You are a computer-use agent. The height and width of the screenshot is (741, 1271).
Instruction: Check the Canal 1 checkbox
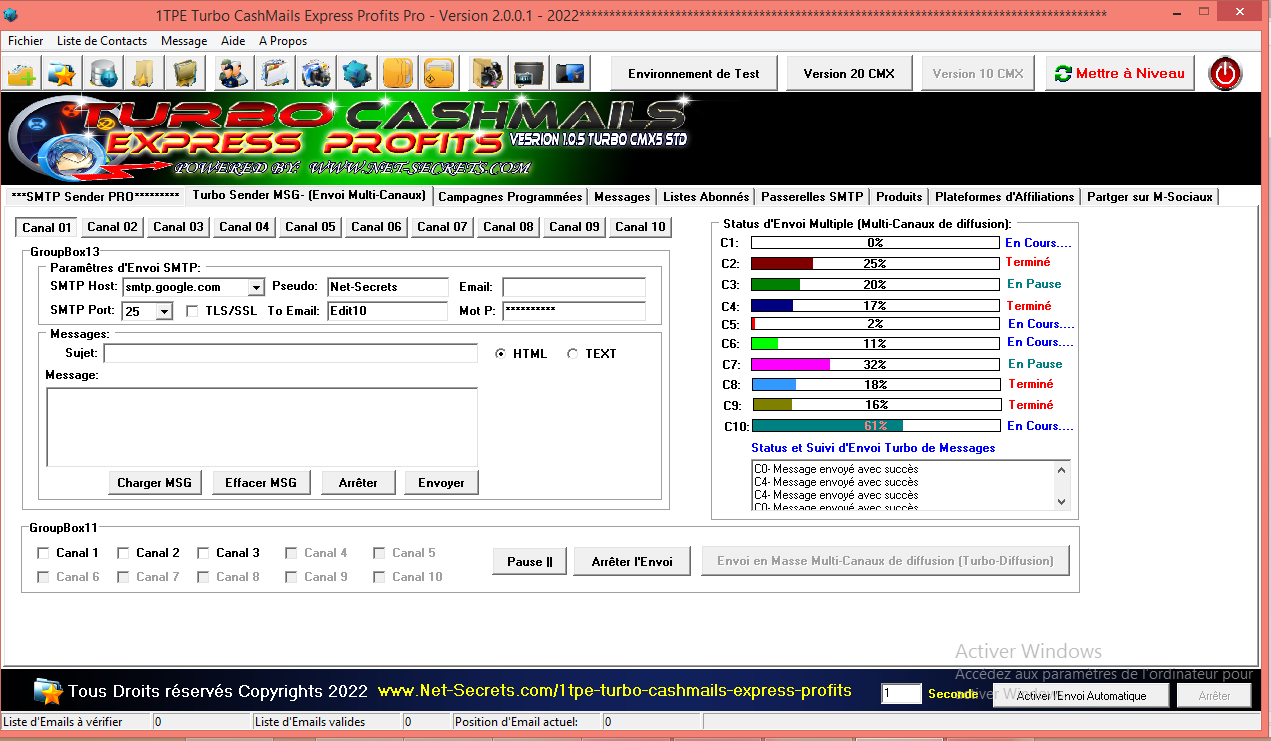click(x=43, y=553)
